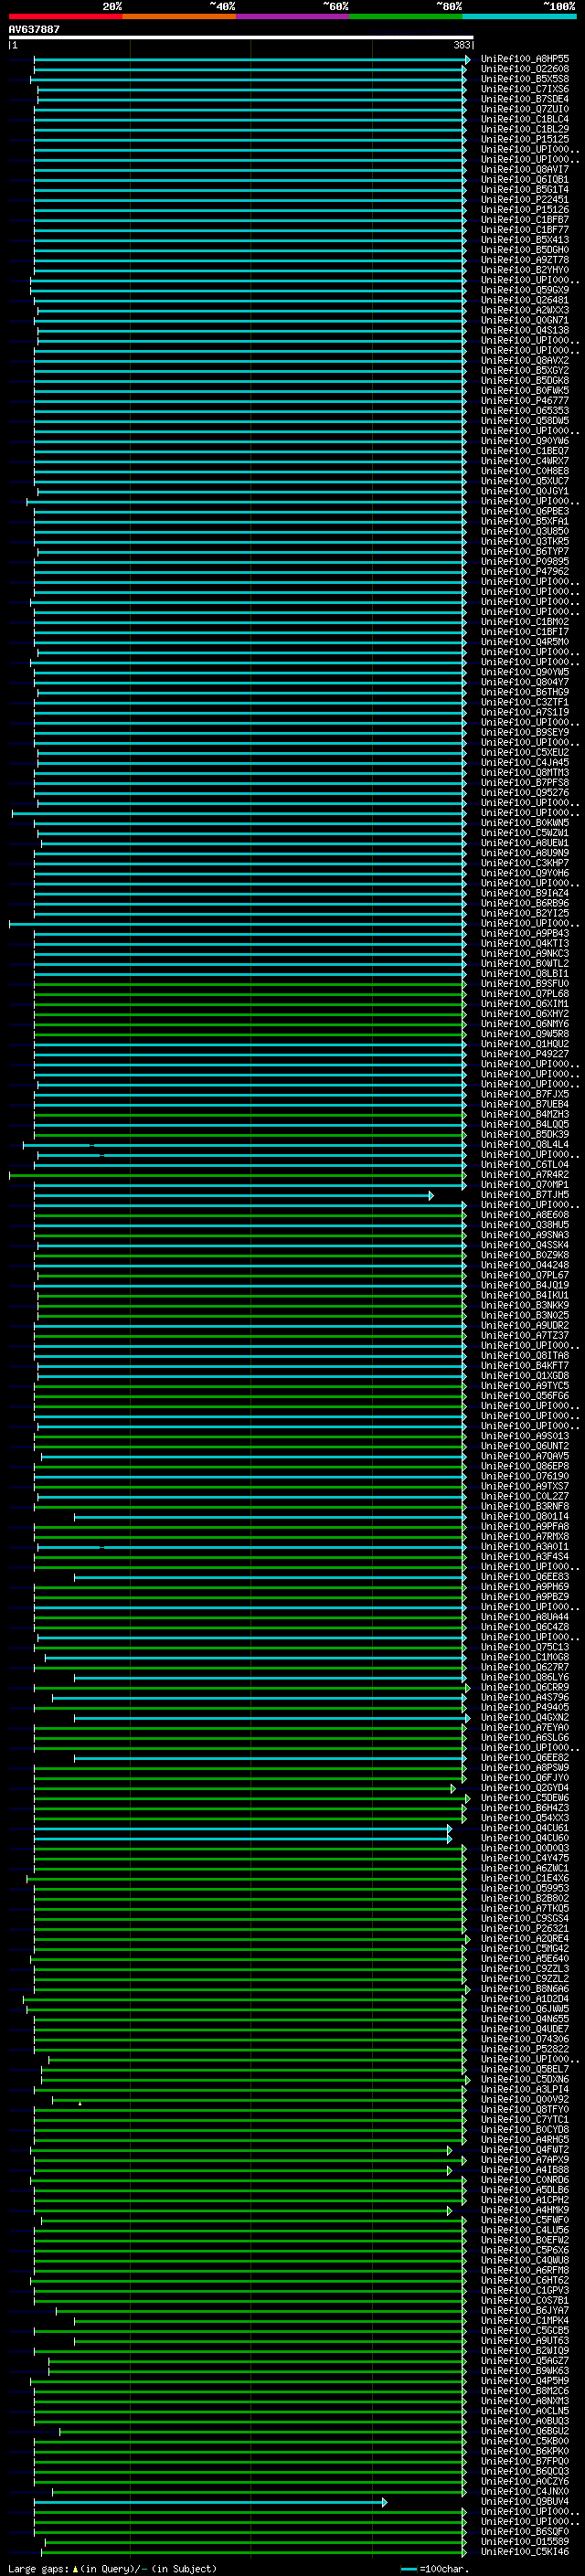
Task: Open hit UniRef100_C5K146
Action: pyautogui.click(x=524, y=2552)
